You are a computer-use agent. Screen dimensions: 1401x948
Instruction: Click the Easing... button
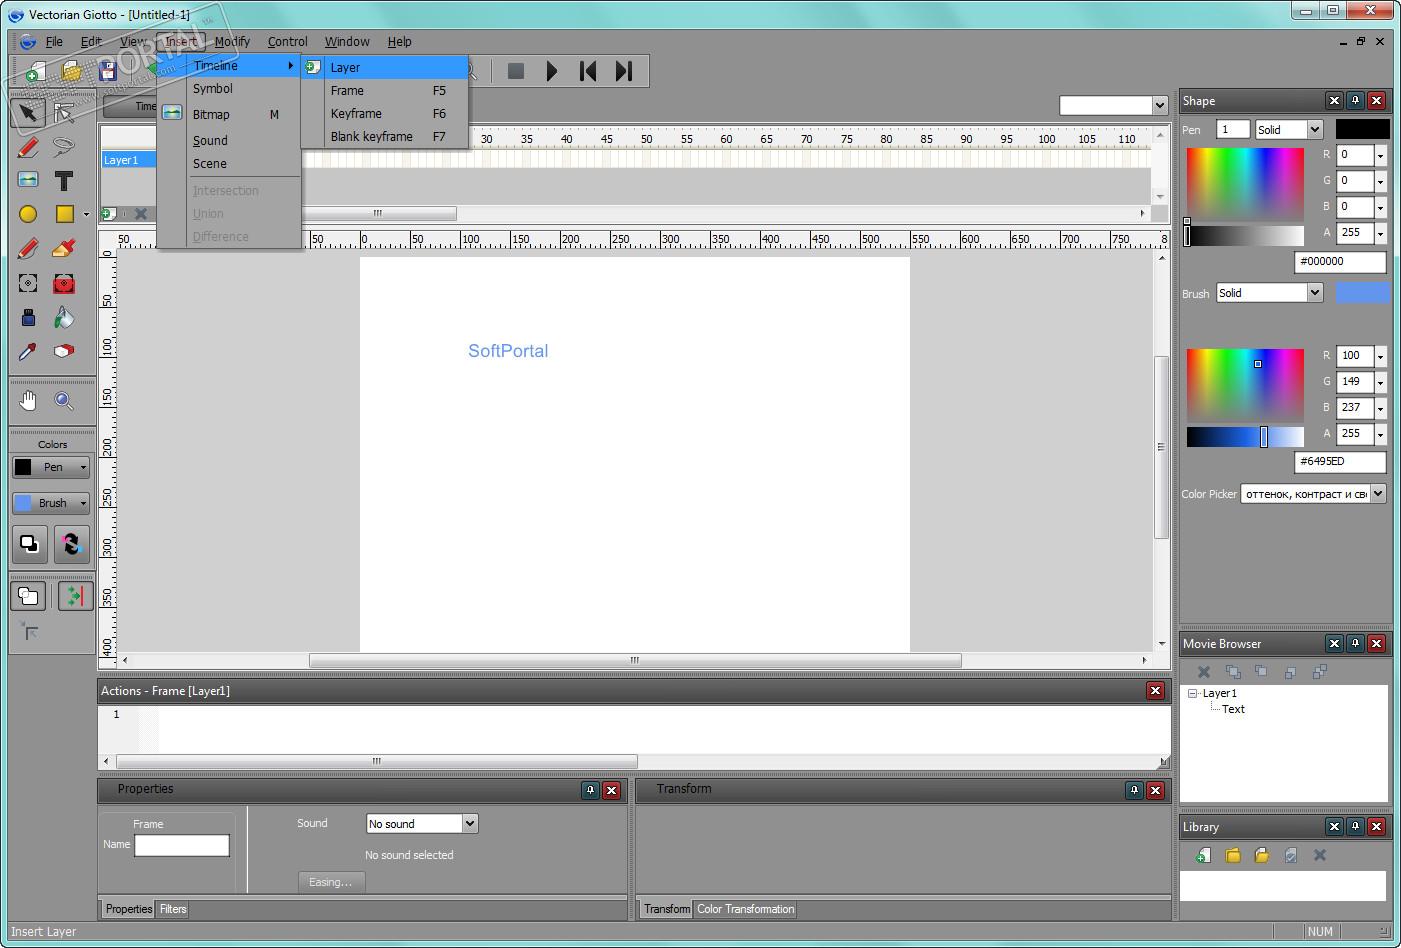(x=331, y=882)
